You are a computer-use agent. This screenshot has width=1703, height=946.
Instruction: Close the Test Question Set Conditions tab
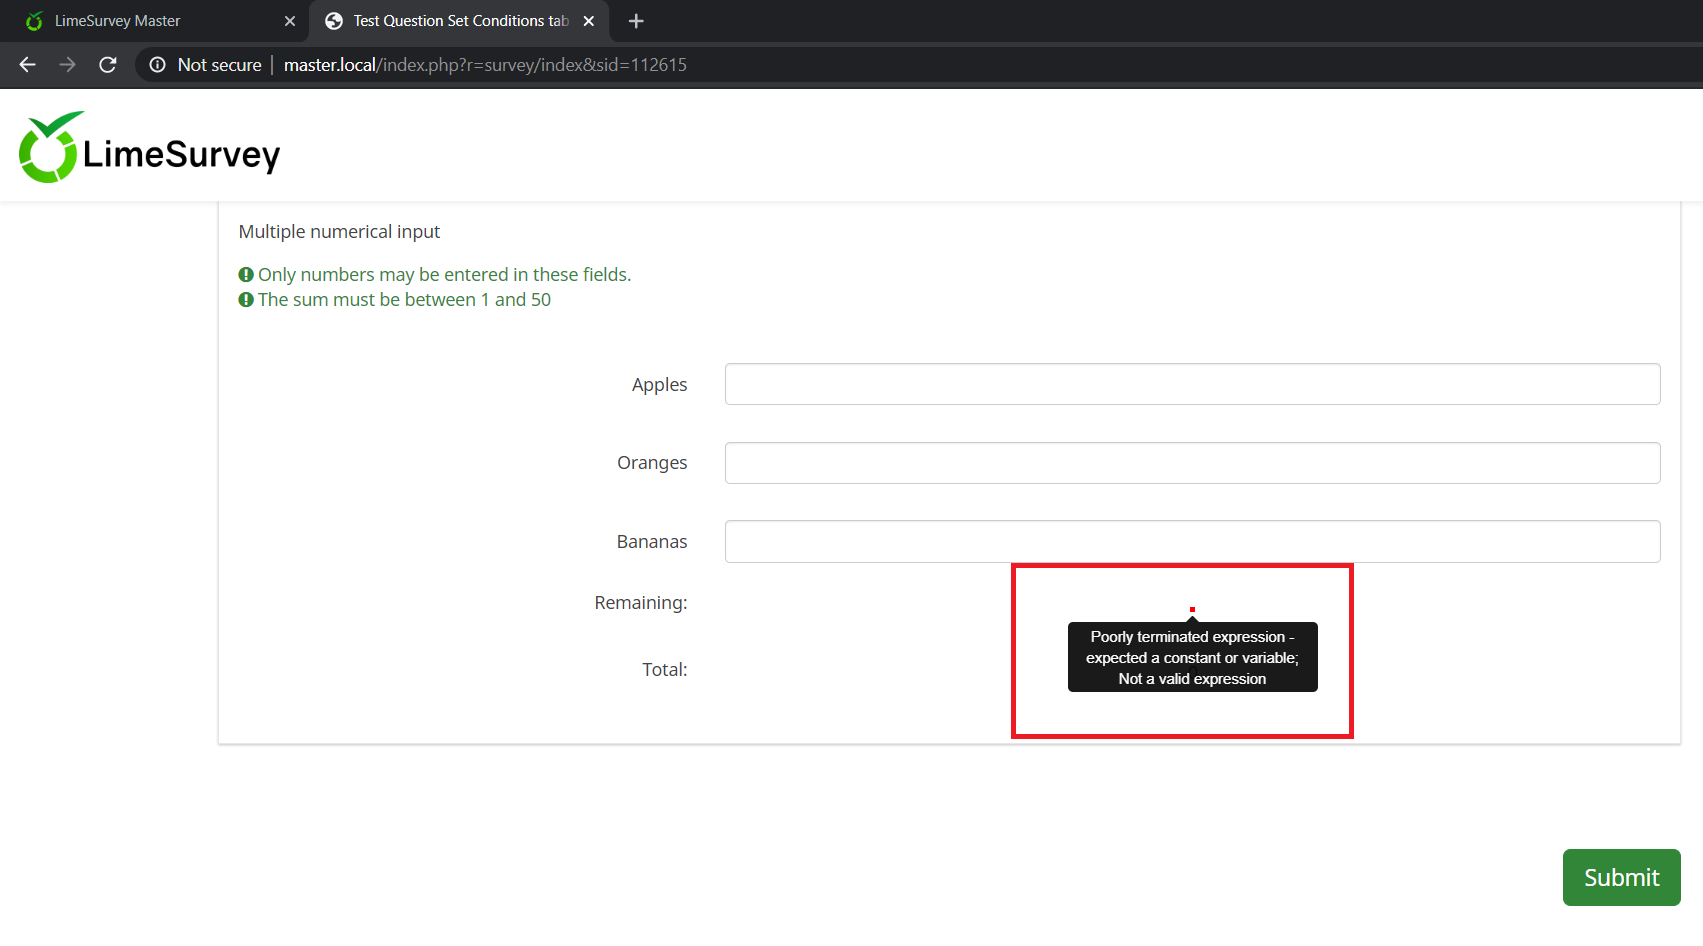pos(589,21)
